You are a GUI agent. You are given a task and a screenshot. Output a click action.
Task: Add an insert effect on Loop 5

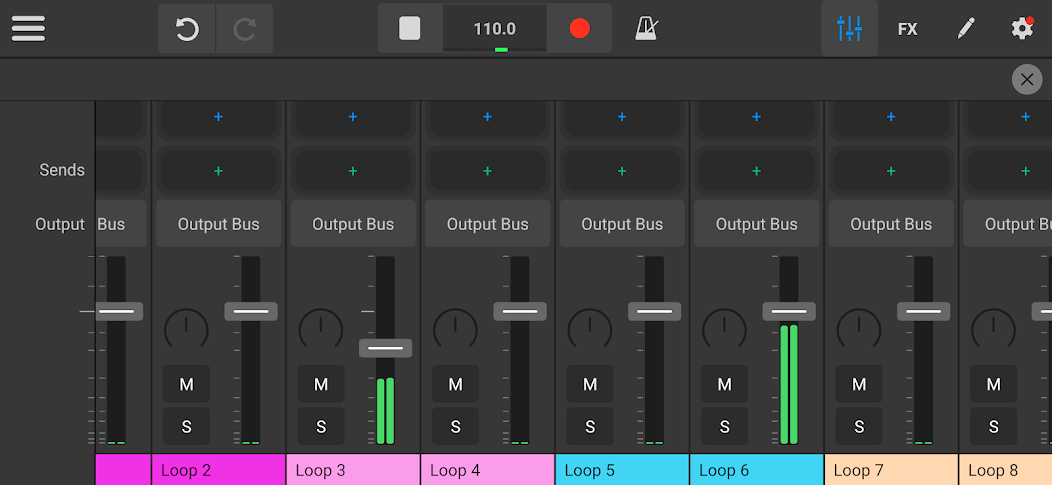click(x=622, y=117)
